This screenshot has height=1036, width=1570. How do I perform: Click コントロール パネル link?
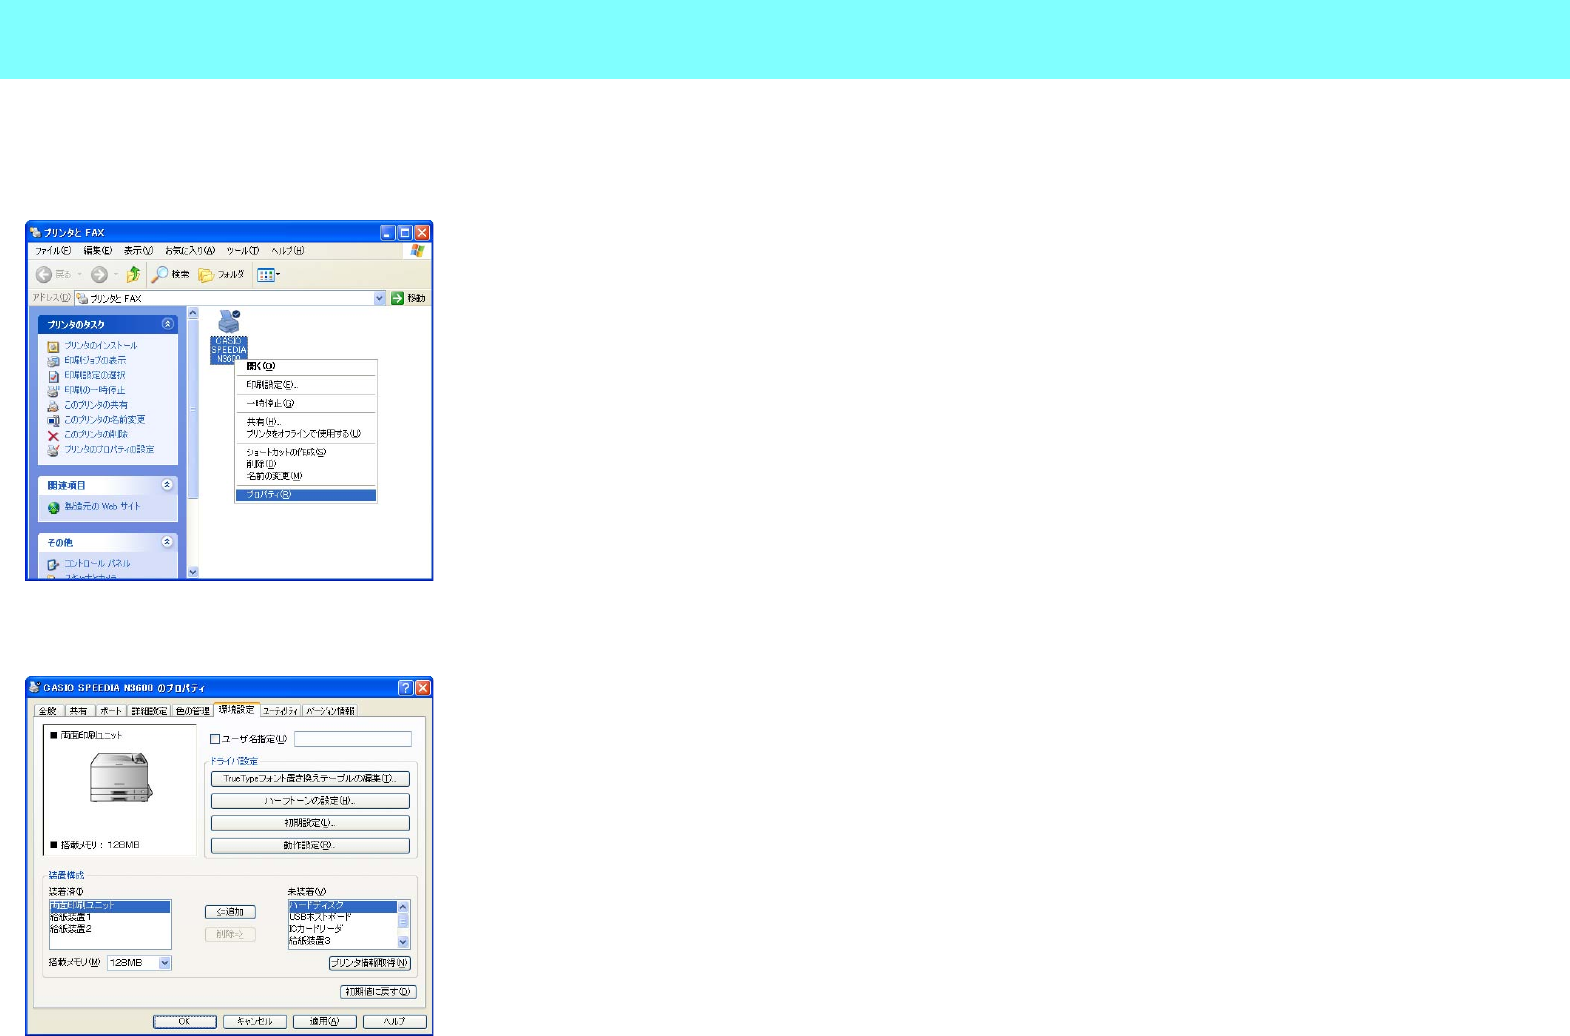(97, 564)
